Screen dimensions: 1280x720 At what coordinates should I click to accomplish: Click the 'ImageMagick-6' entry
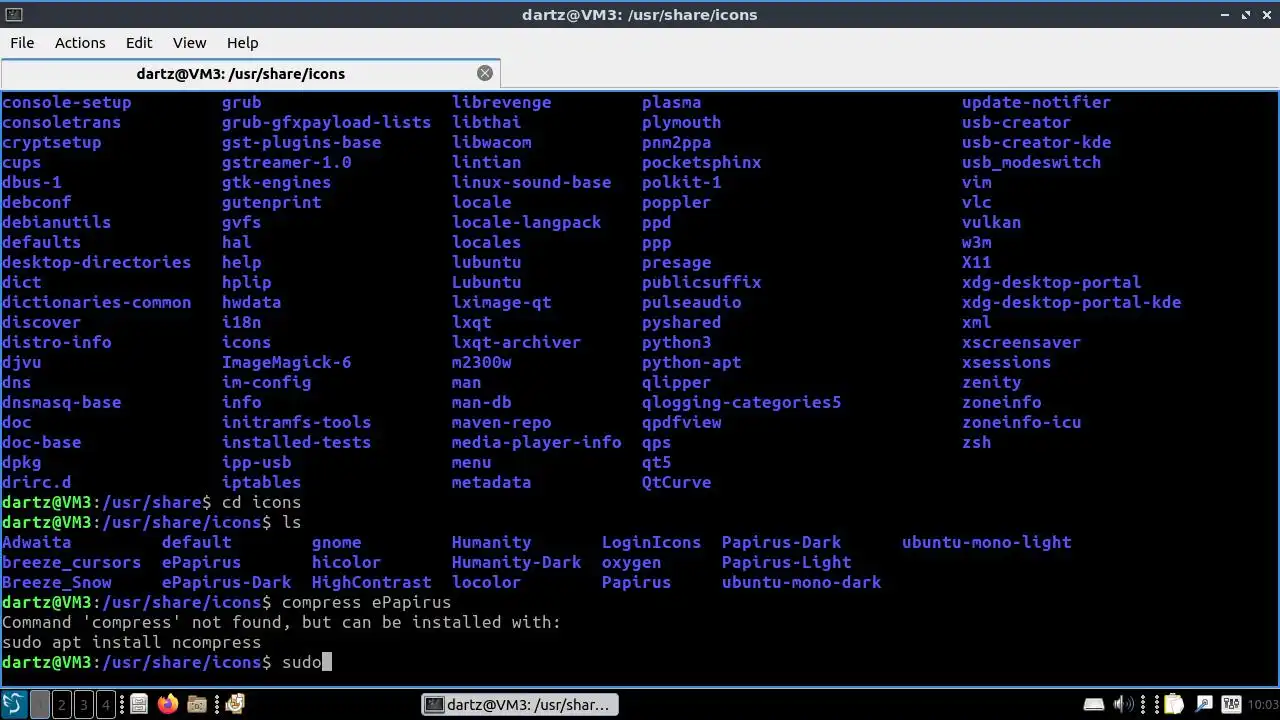287,362
